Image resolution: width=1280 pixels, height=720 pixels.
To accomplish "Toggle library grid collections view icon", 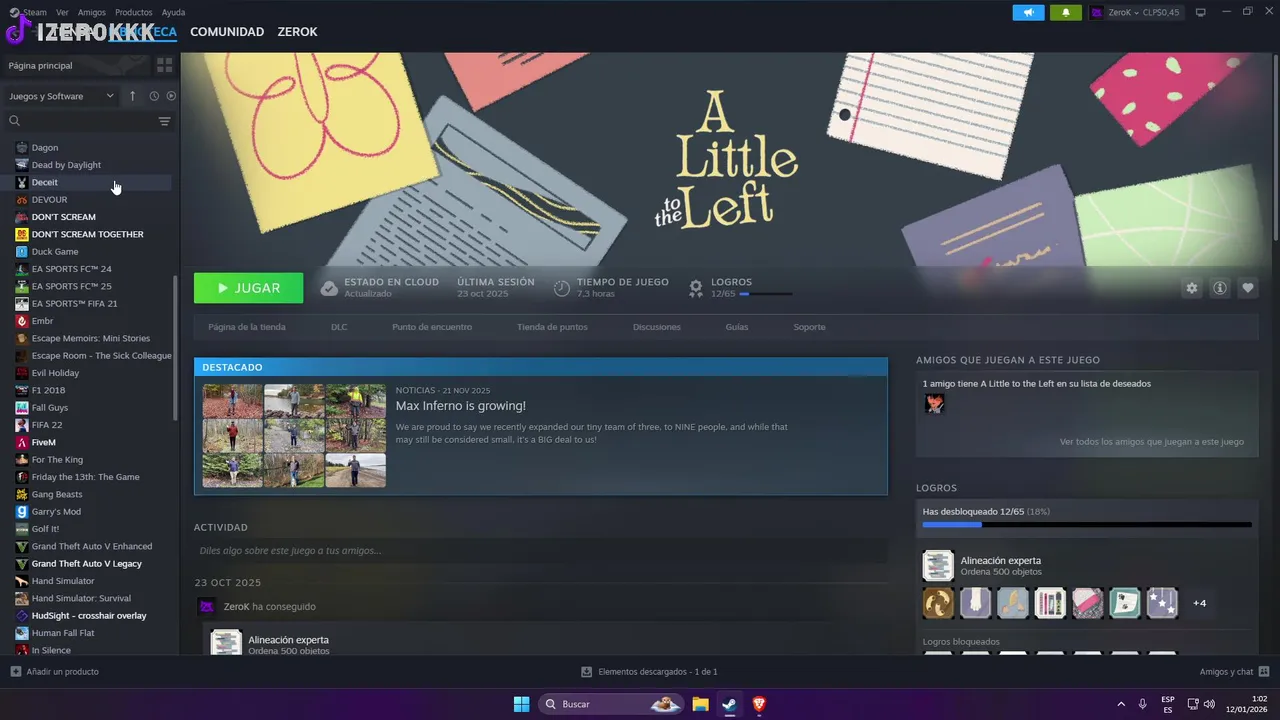I will coord(165,65).
